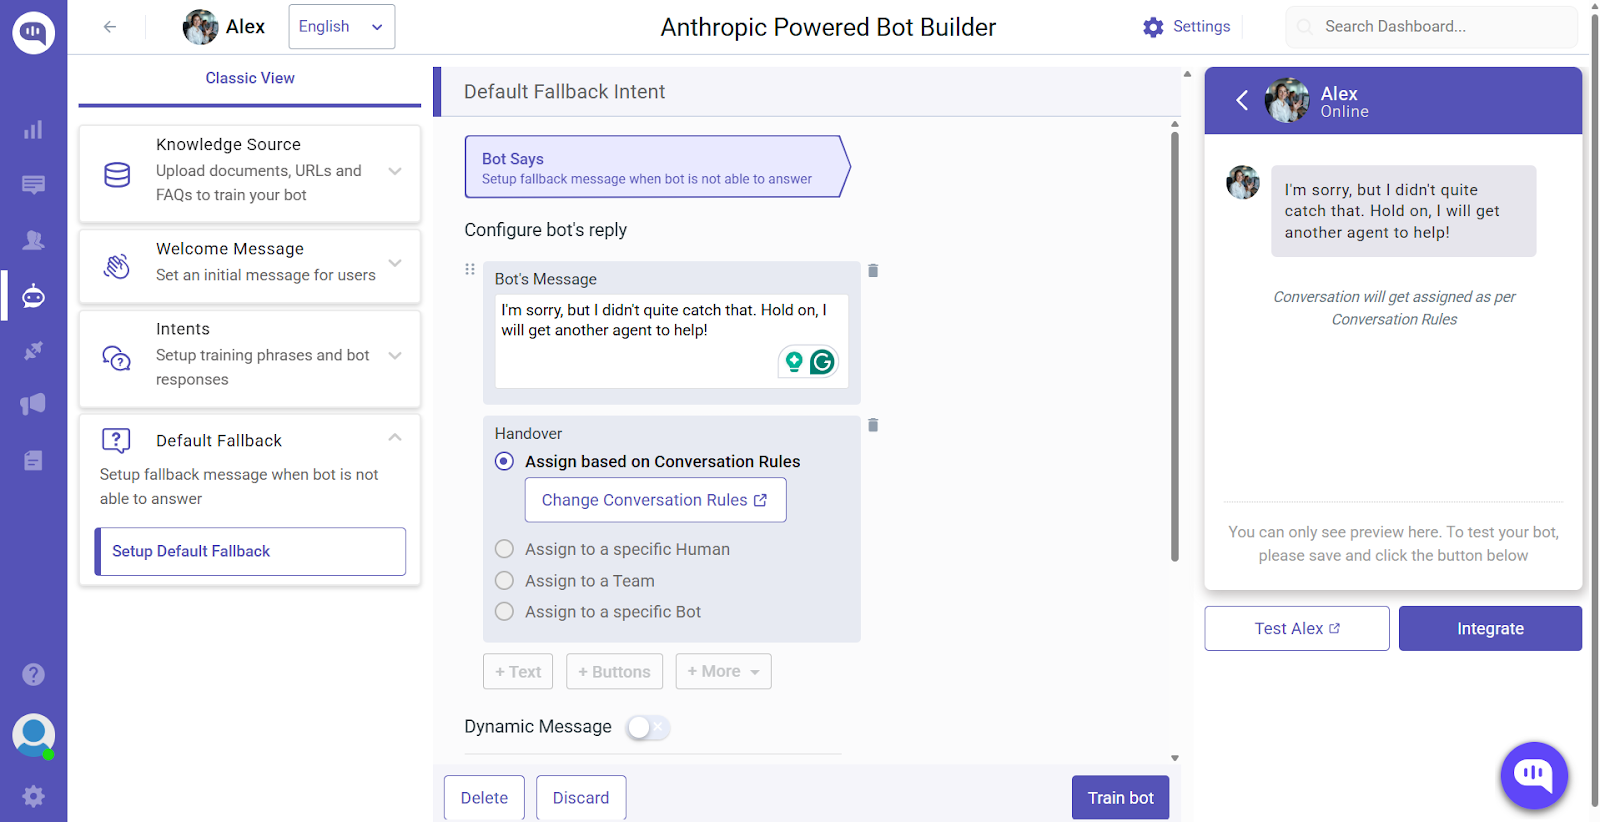Image resolution: width=1600 pixels, height=822 pixels.
Task: Collapse the Default Fallback section
Action: (x=395, y=437)
